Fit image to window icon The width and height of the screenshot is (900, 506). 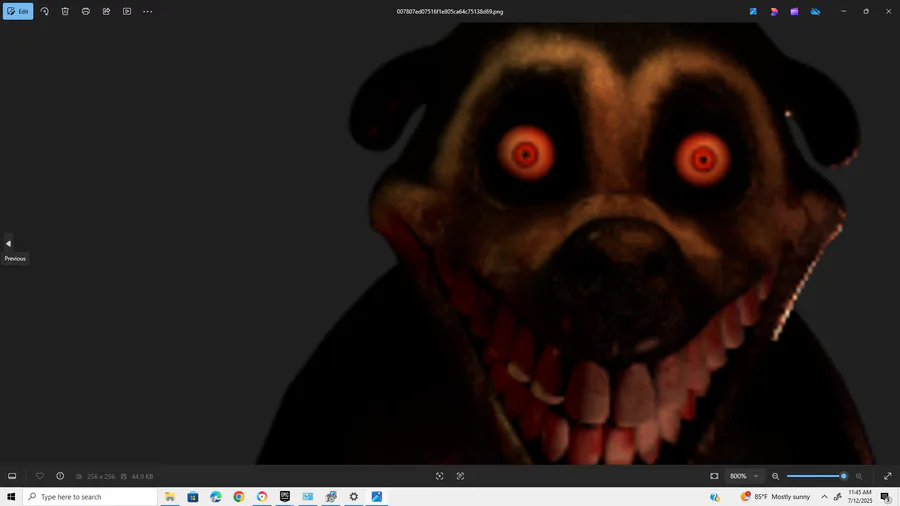click(714, 476)
